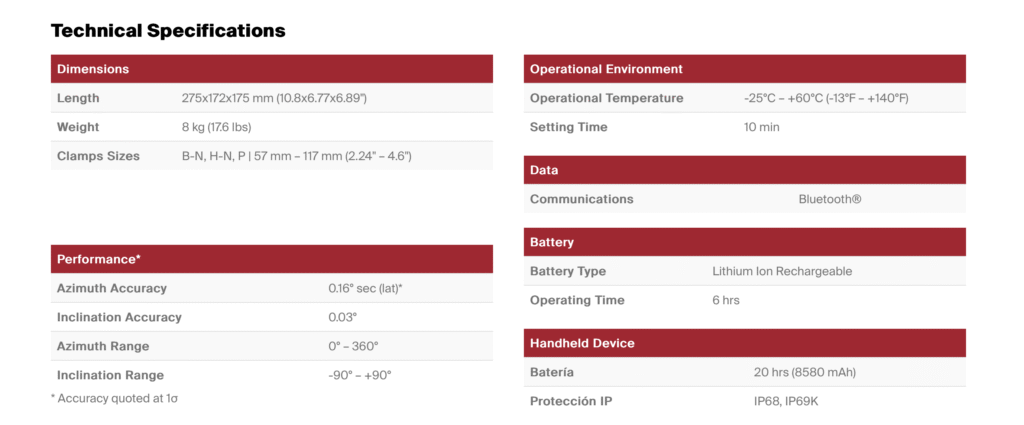
Task: Select the Azimuth Range value
Action: [353, 346]
